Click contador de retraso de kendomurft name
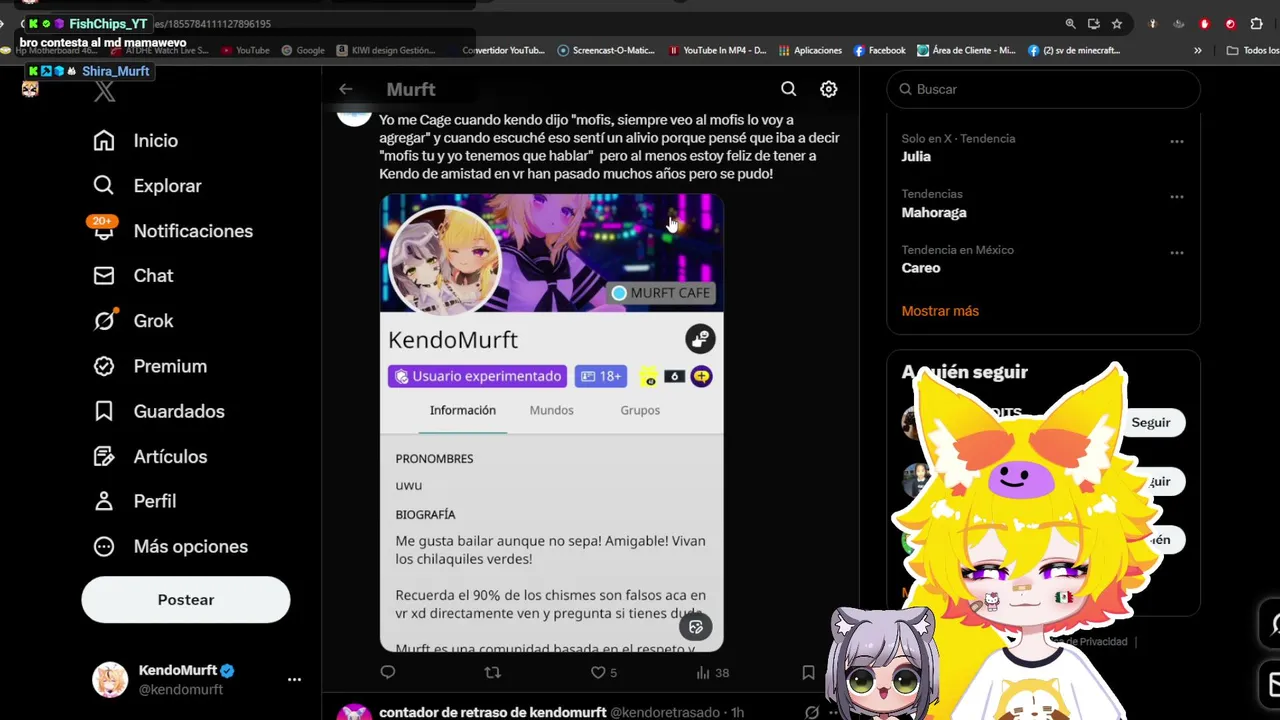 point(493,713)
